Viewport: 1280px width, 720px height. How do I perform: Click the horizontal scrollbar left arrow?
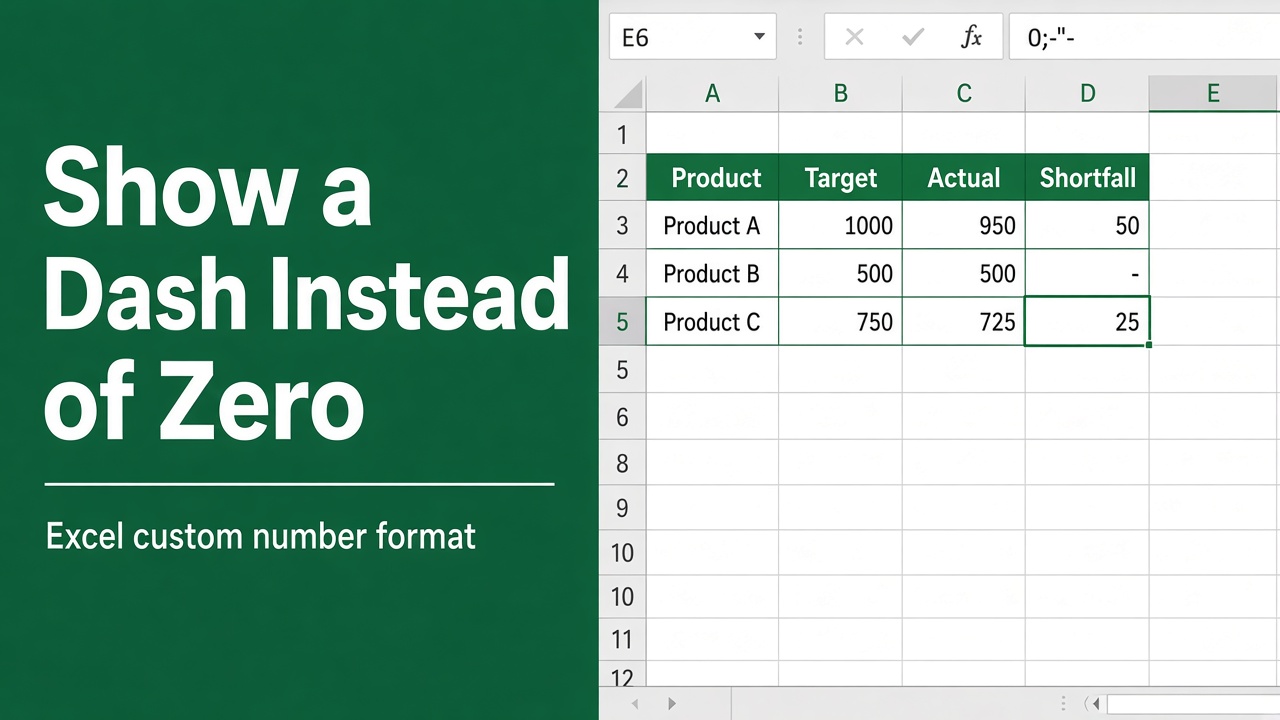tap(1096, 704)
